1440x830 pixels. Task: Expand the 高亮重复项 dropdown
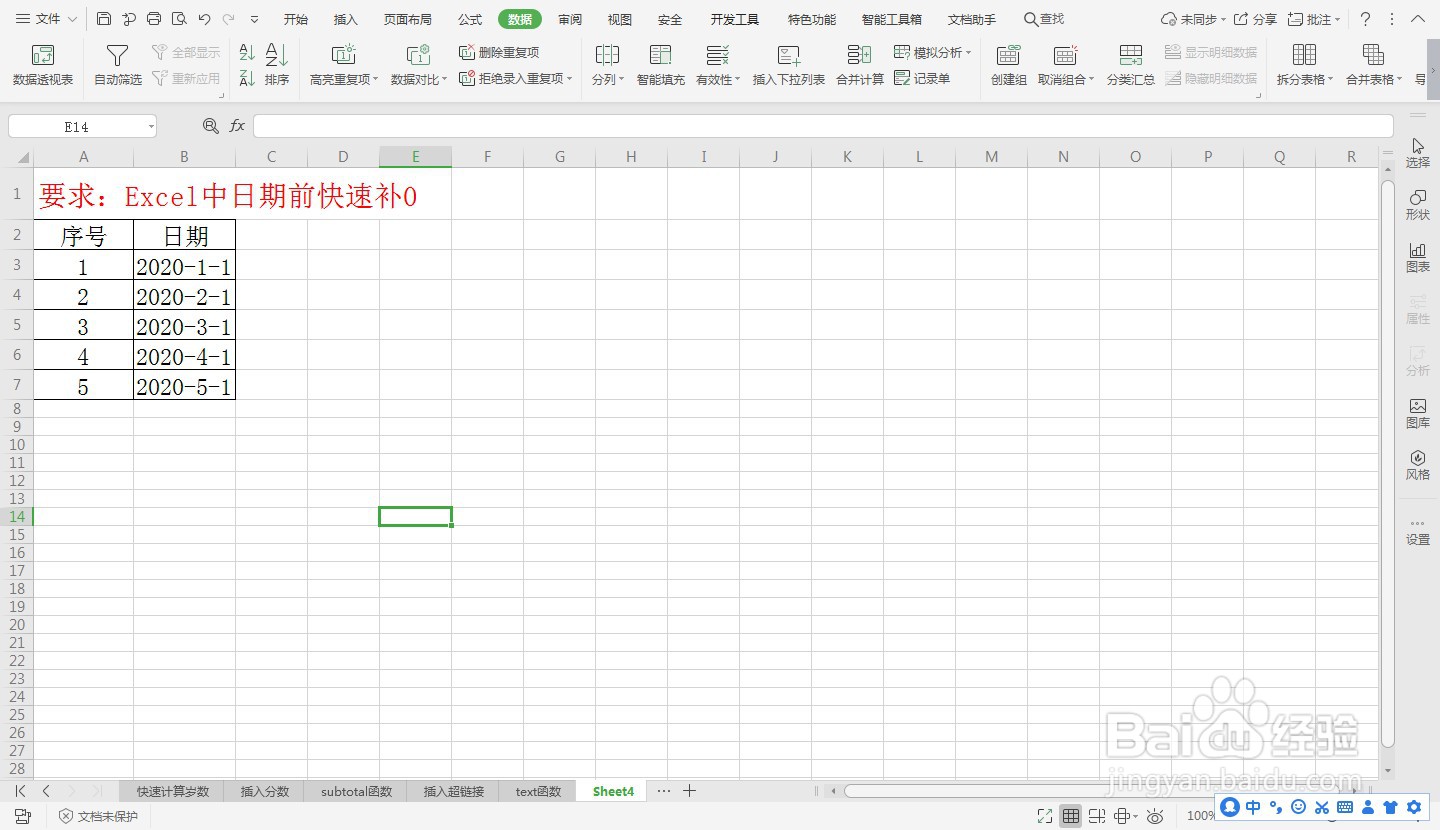(x=376, y=80)
